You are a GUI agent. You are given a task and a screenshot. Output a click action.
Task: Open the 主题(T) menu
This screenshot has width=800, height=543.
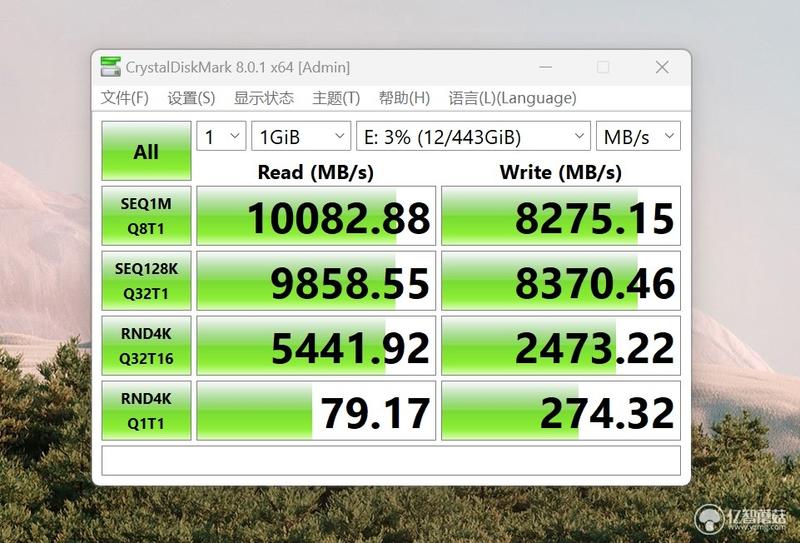click(336, 97)
